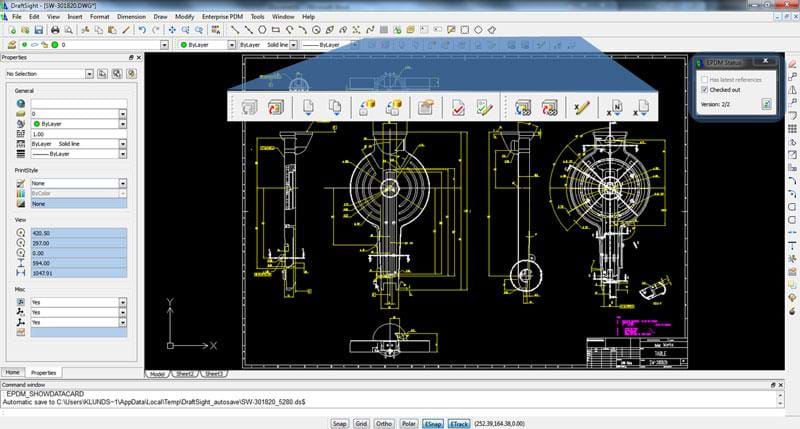The image size is (800, 429).
Task: Click the Undo arrow icon
Action: click(141, 30)
